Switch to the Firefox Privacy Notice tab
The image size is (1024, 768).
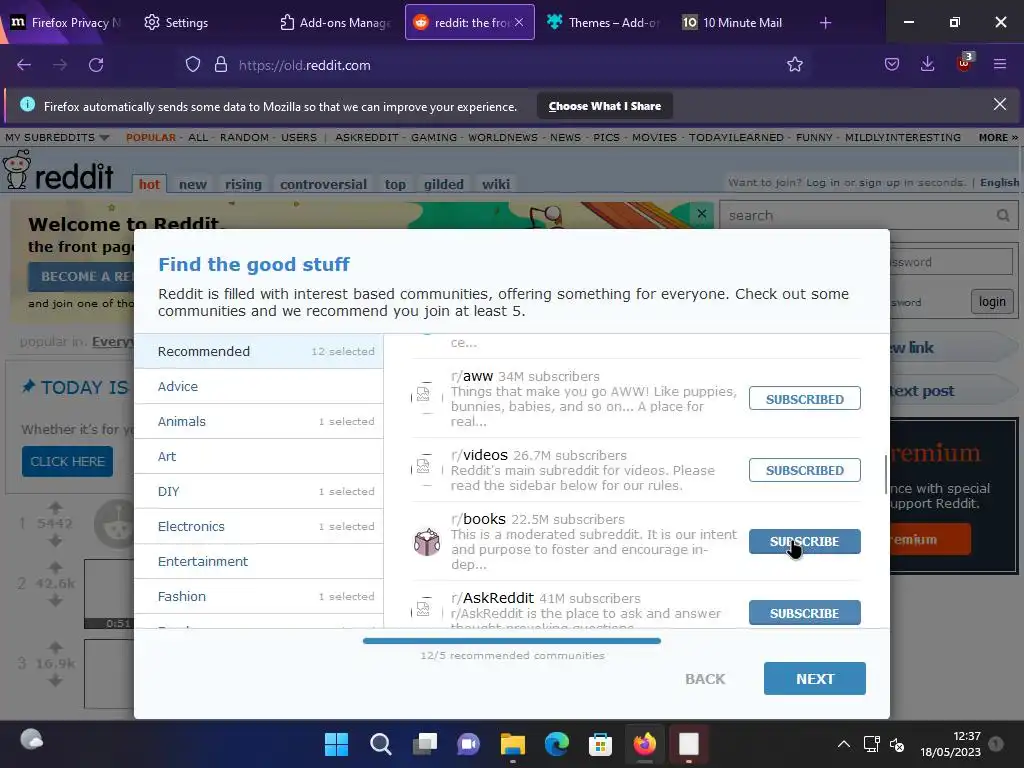[66, 22]
